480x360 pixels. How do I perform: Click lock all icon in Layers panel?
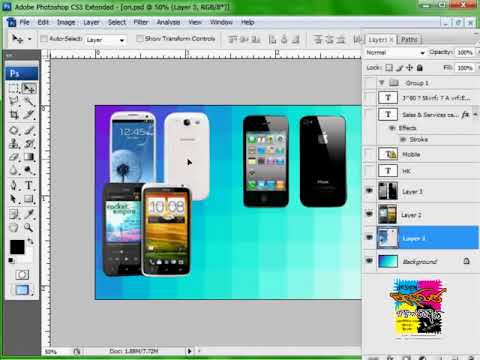pos(420,68)
